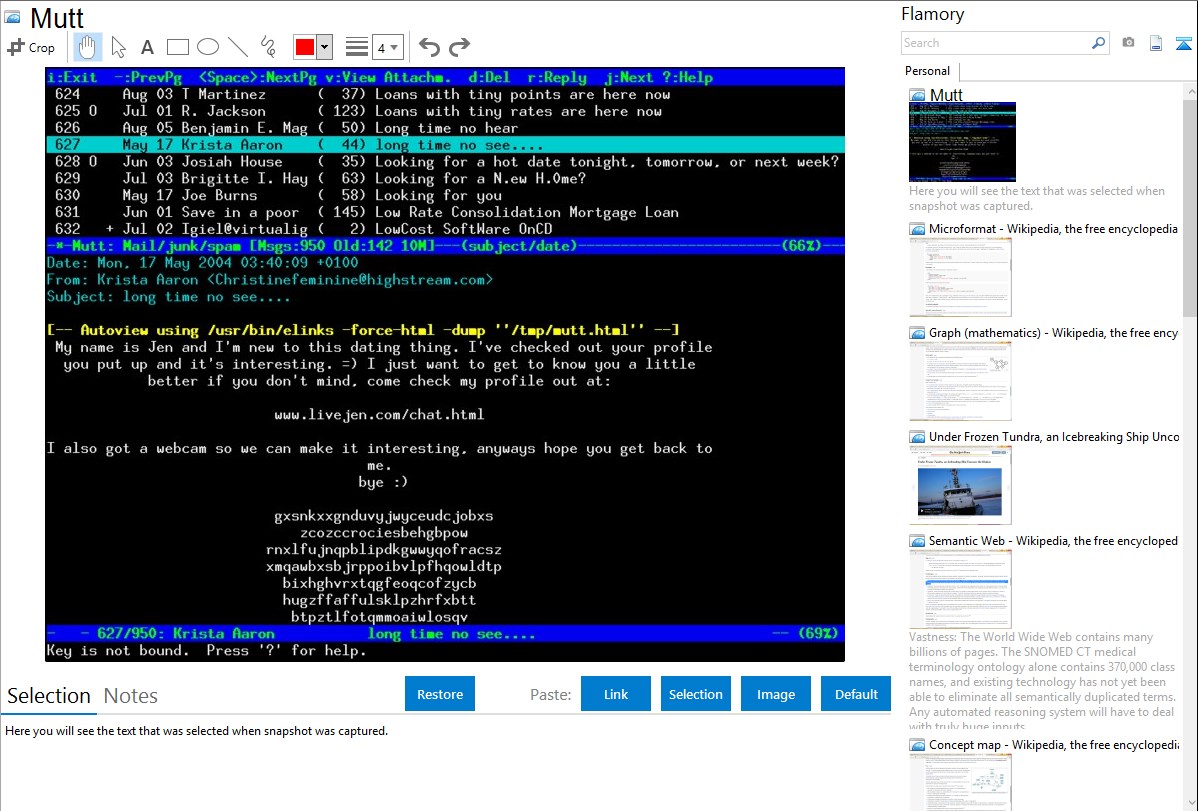This screenshot has width=1198, height=811.
Task: Select the text annotation tool
Action: click(x=147, y=47)
